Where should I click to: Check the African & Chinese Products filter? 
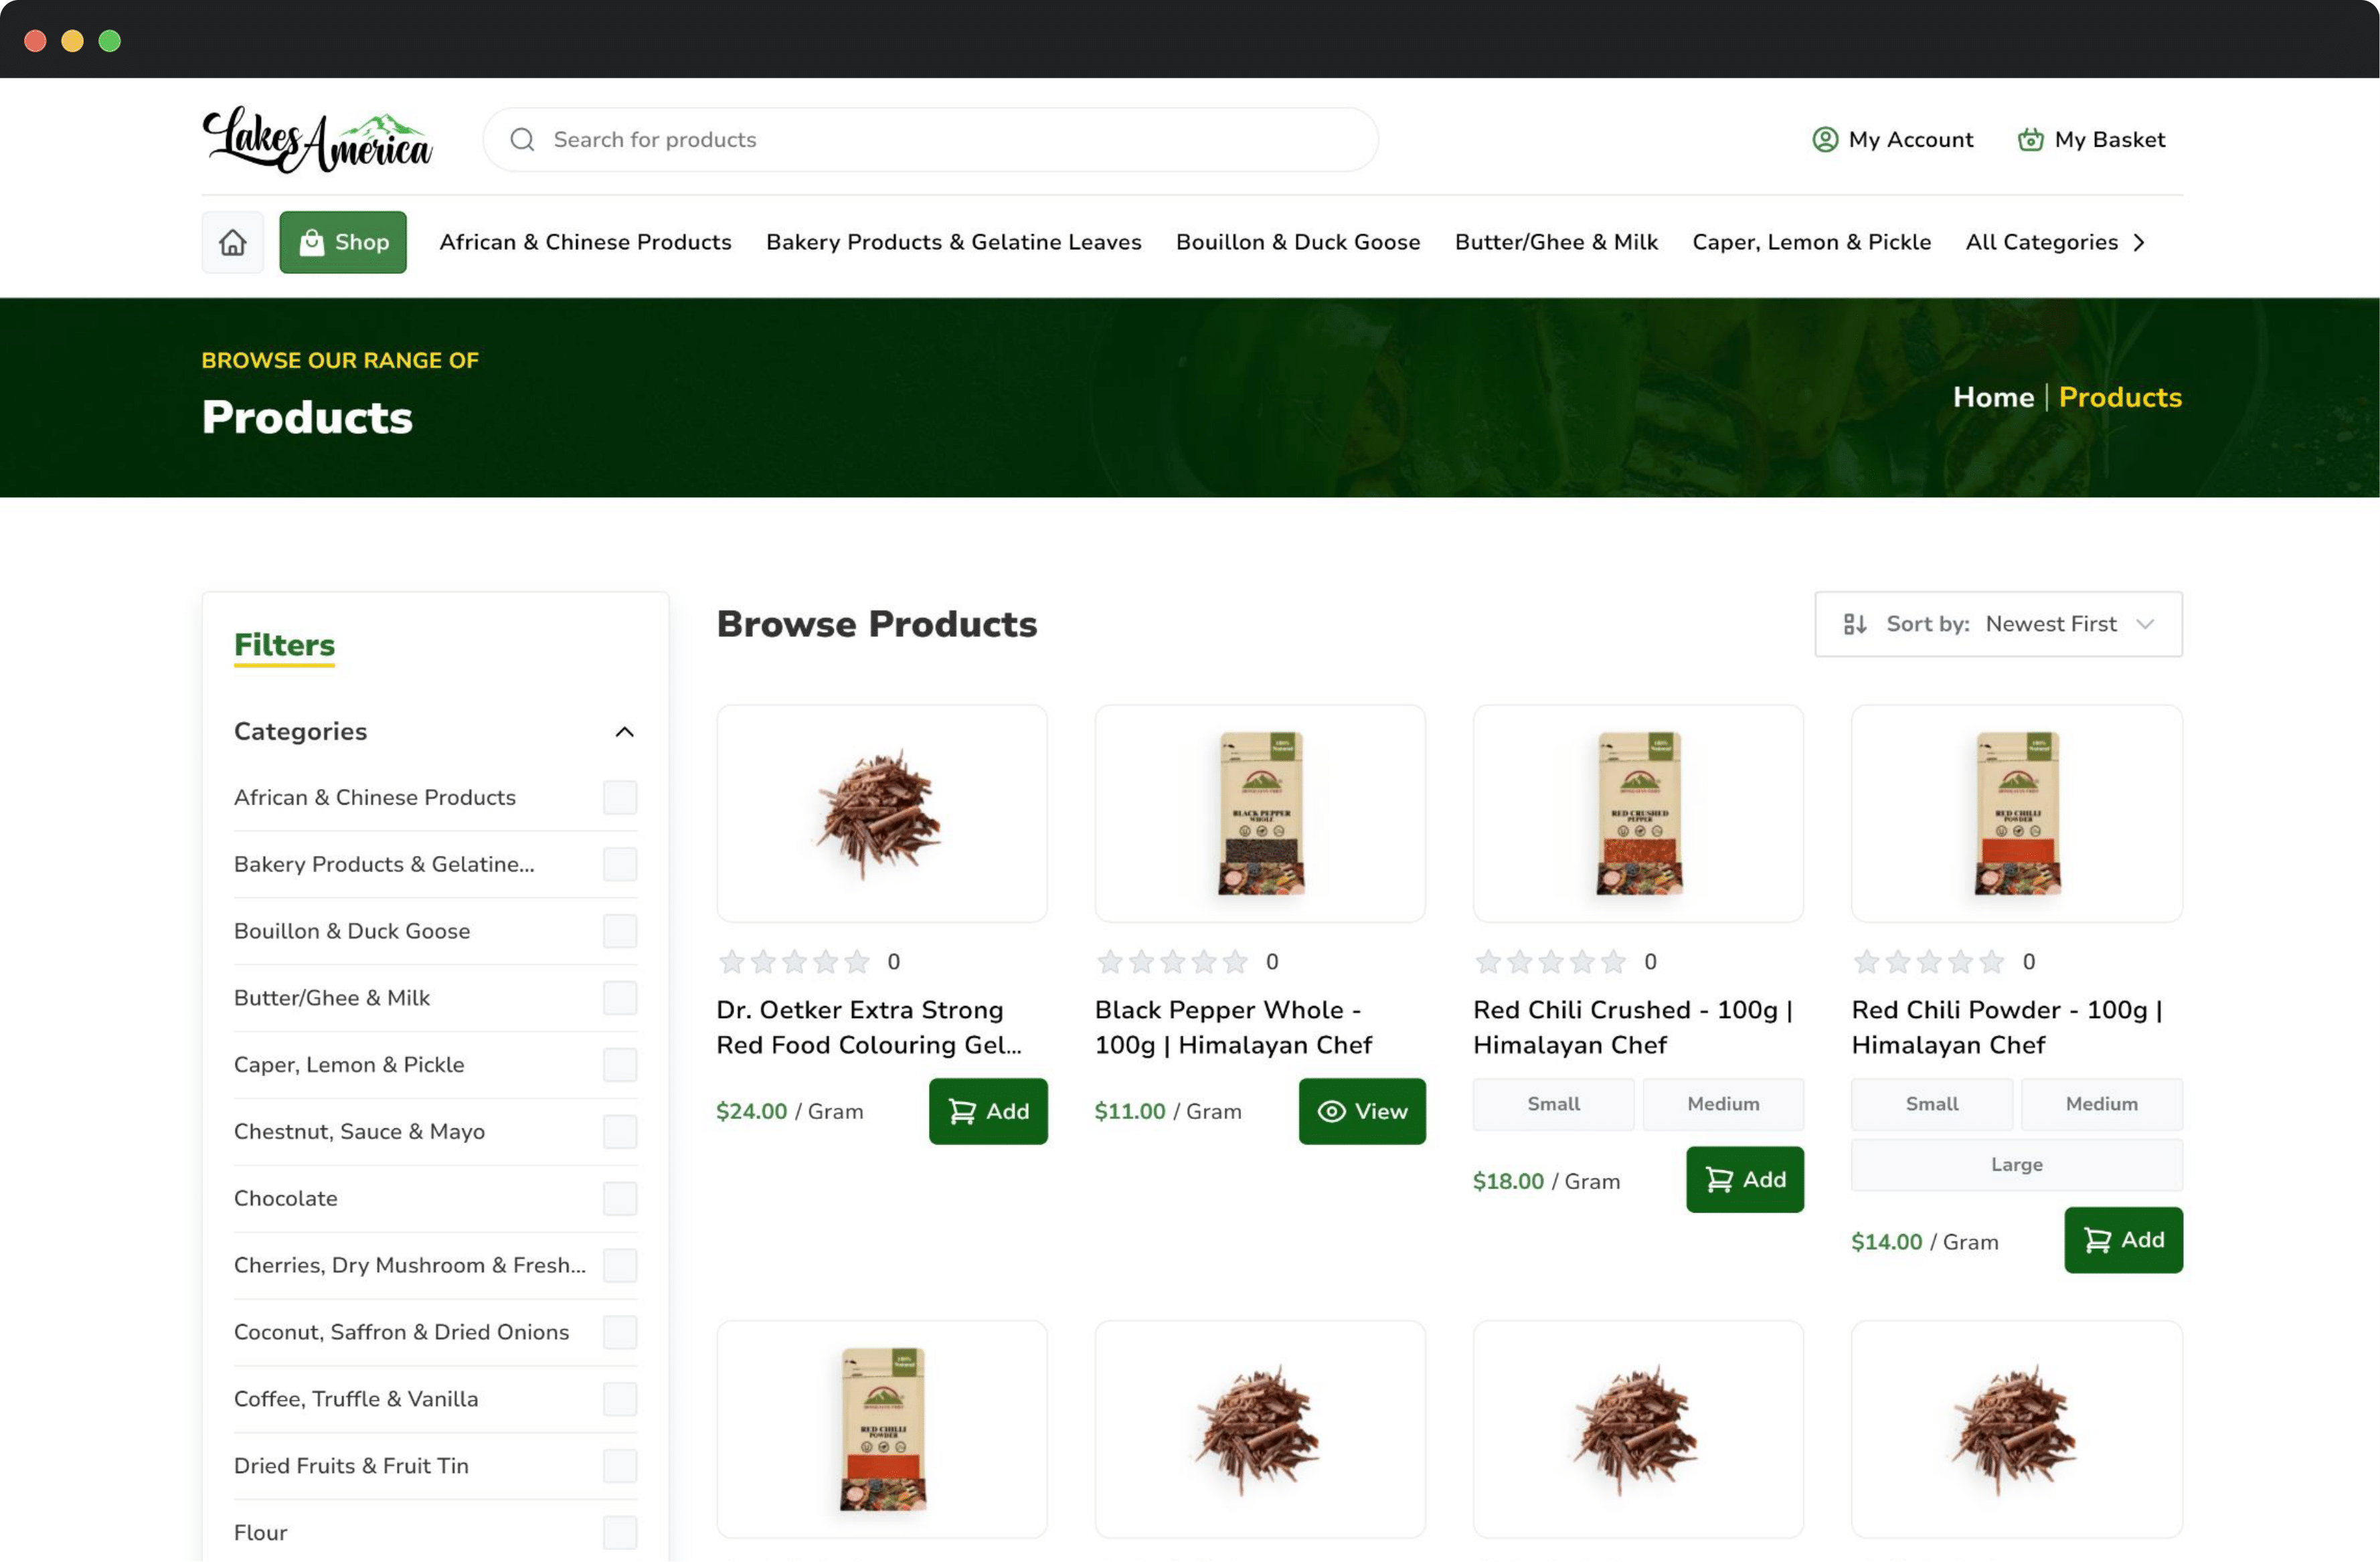point(619,797)
